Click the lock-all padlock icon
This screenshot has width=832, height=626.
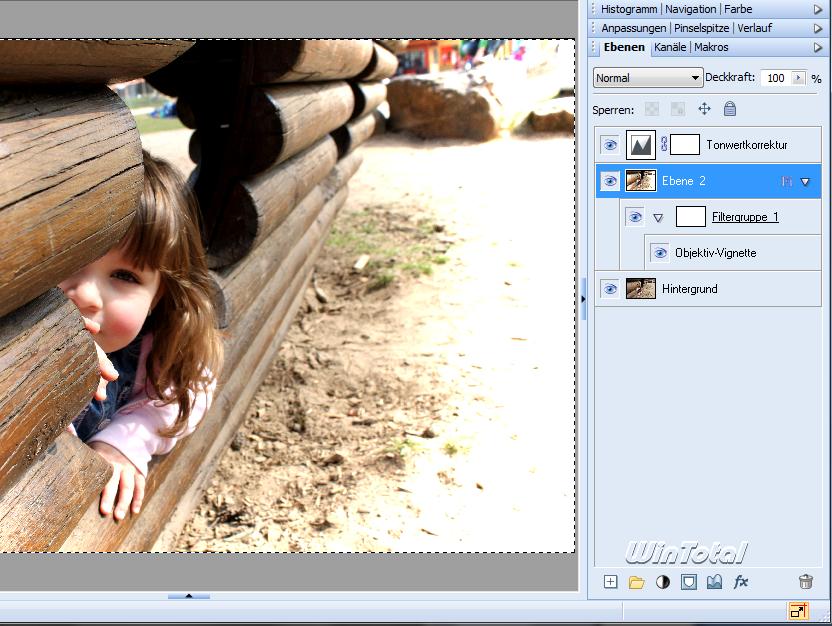tap(730, 109)
